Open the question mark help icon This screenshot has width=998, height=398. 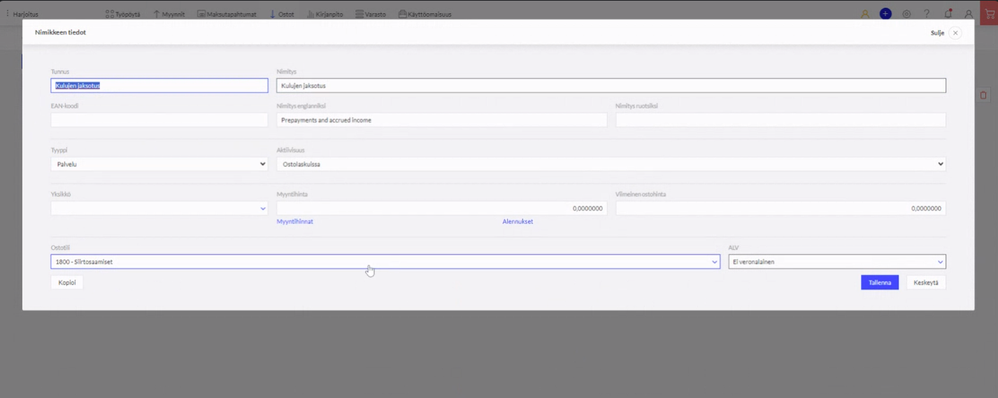click(x=927, y=13)
